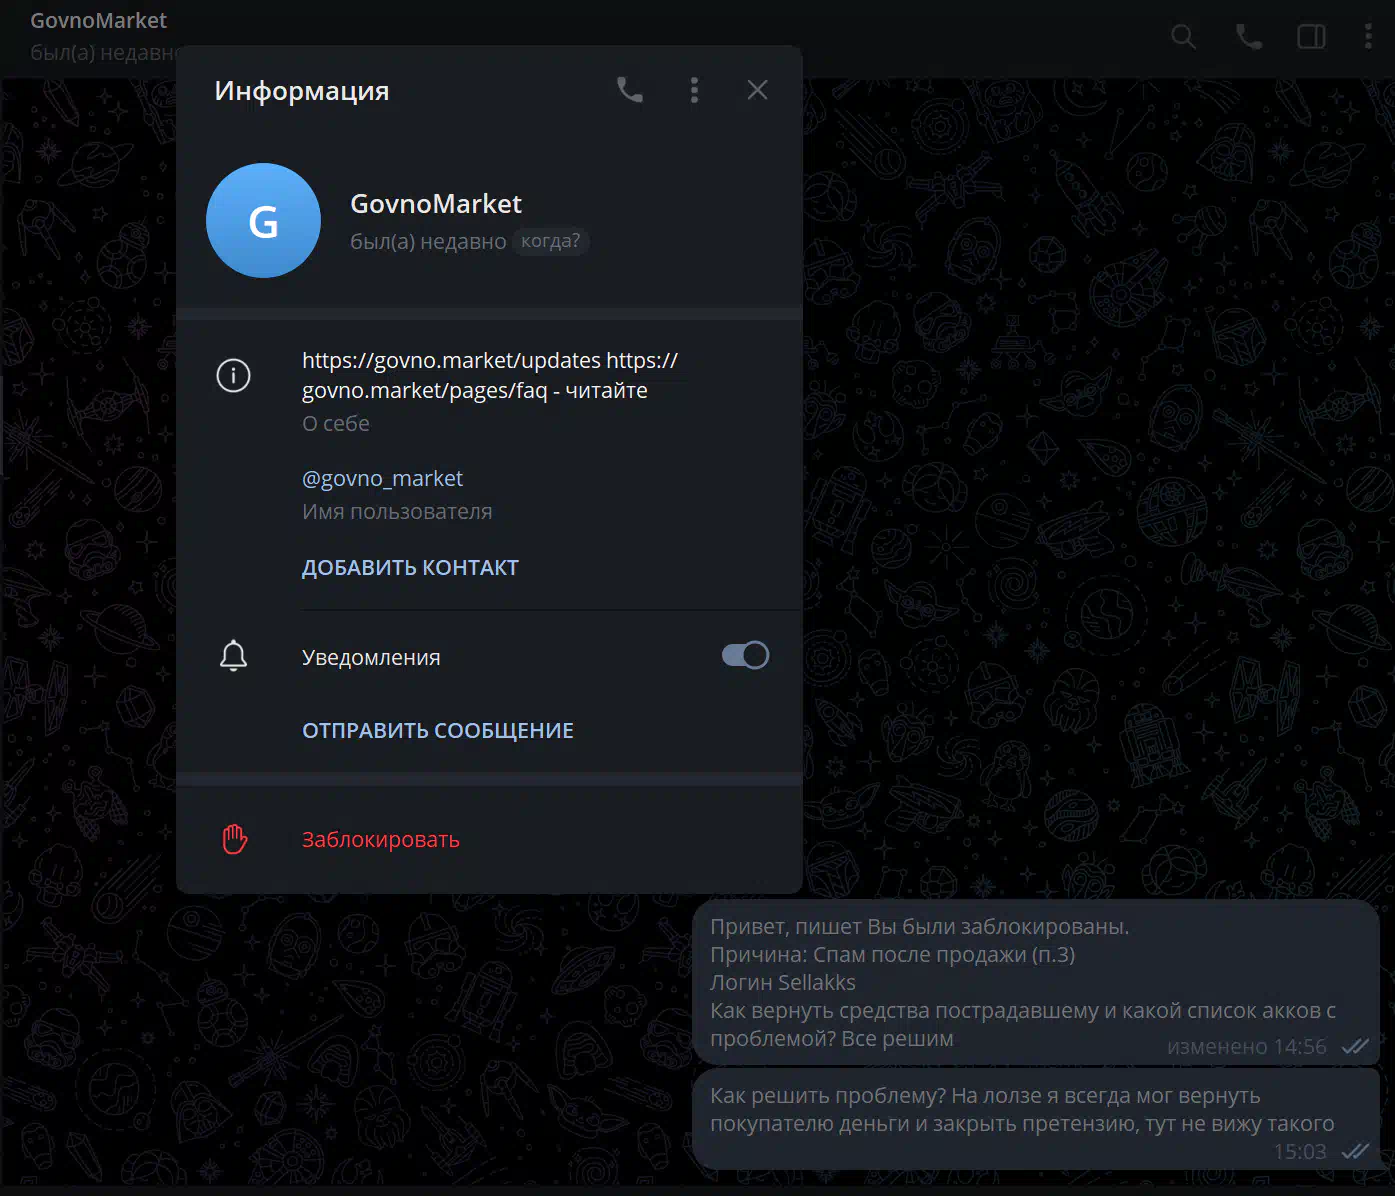Click the "Уведомления" label
This screenshot has height=1196, width=1395.
coord(371,658)
